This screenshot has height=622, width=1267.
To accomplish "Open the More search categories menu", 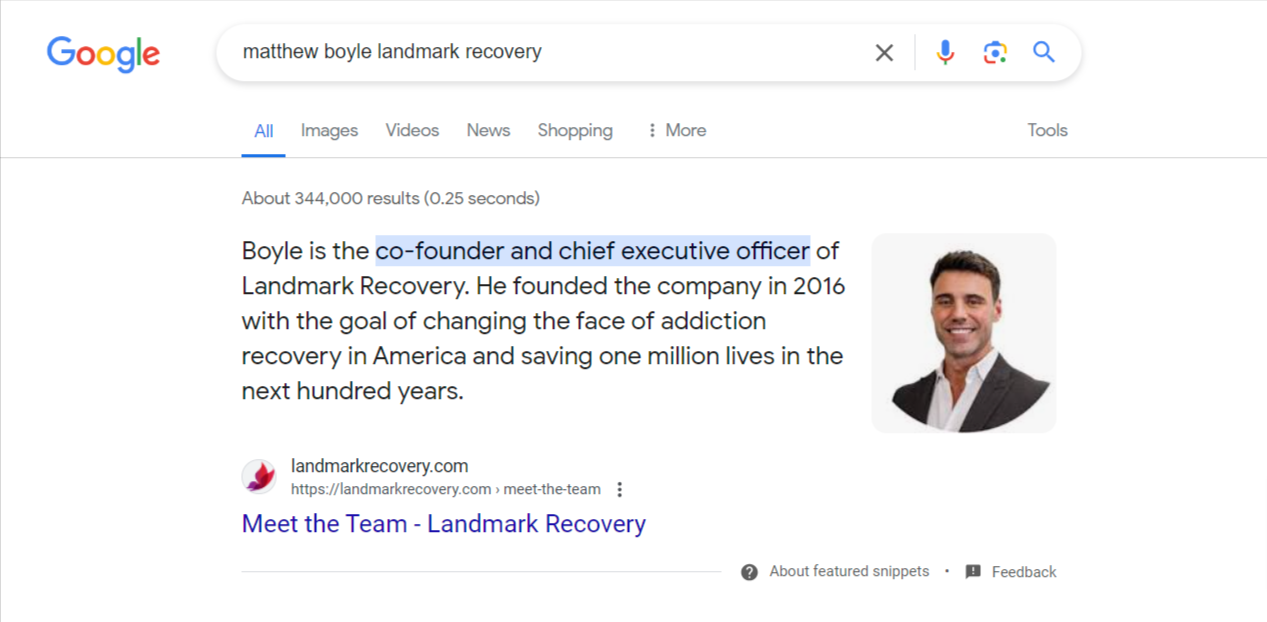I will coord(676,130).
